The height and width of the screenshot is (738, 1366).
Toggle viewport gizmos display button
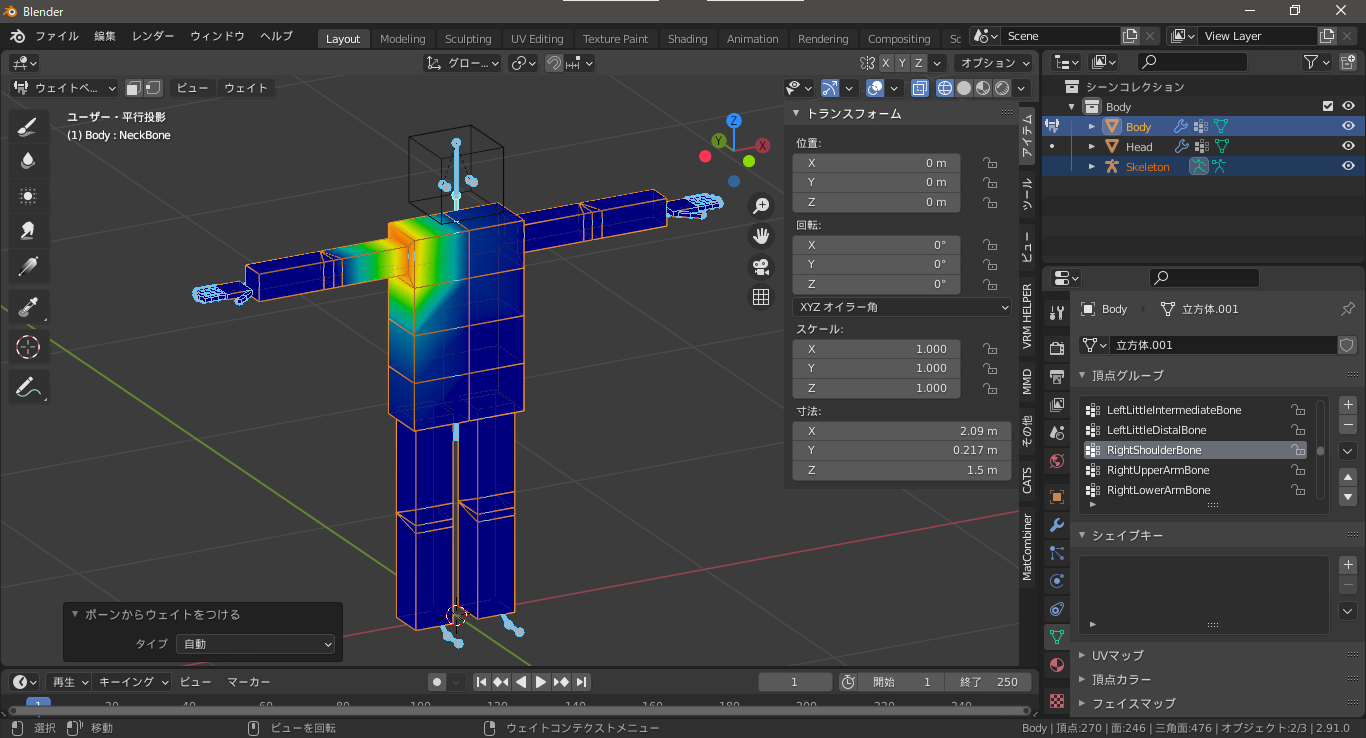pyautogui.click(x=830, y=88)
